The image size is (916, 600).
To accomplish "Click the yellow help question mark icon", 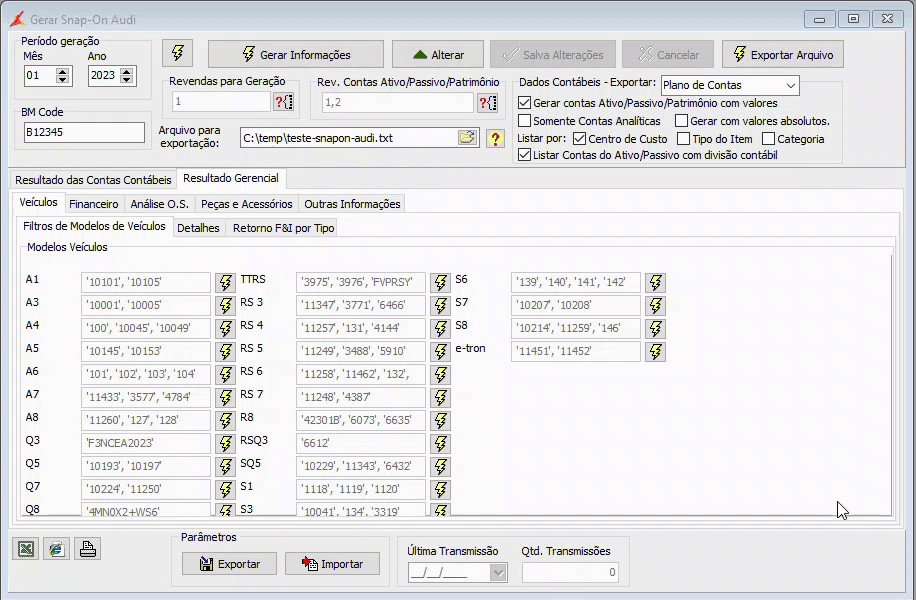I will click(x=495, y=138).
